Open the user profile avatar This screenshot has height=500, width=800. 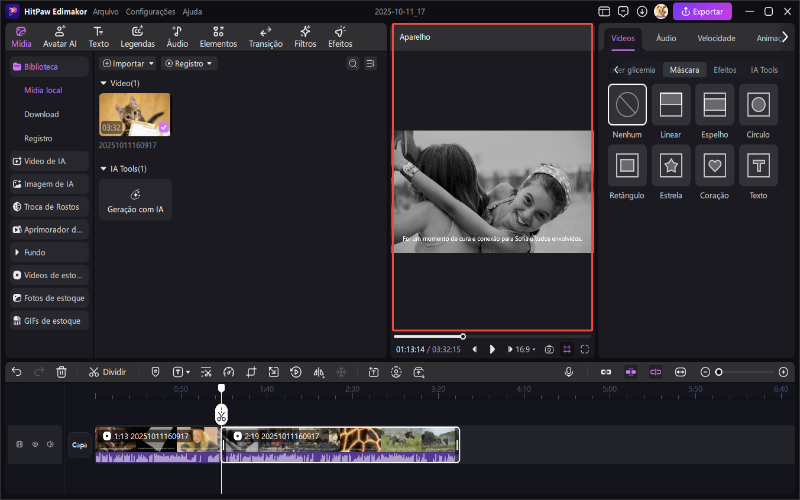point(661,11)
